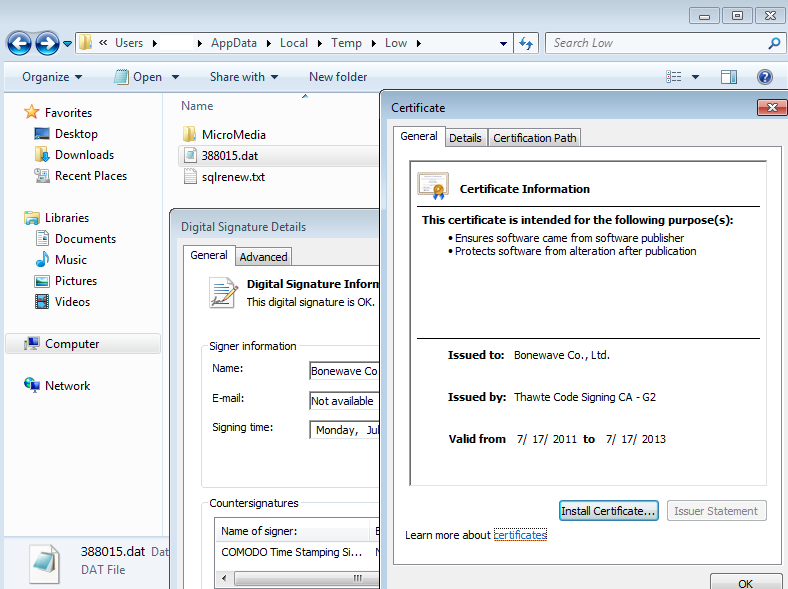The image size is (788, 589).
Task: Click the Explorer Forward navigation arrow
Action: click(47, 43)
